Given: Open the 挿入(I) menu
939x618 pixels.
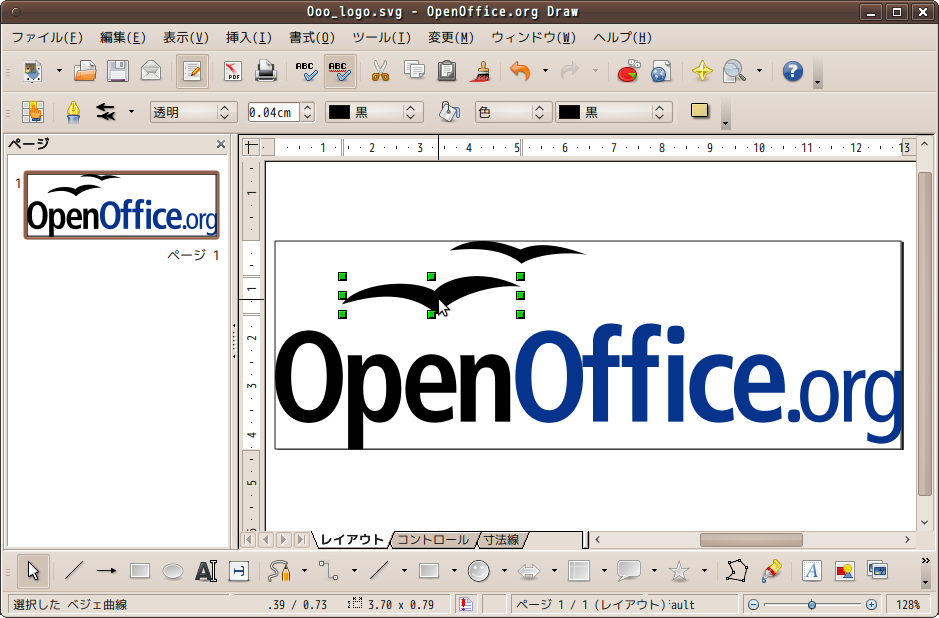Looking at the screenshot, I should point(248,38).
